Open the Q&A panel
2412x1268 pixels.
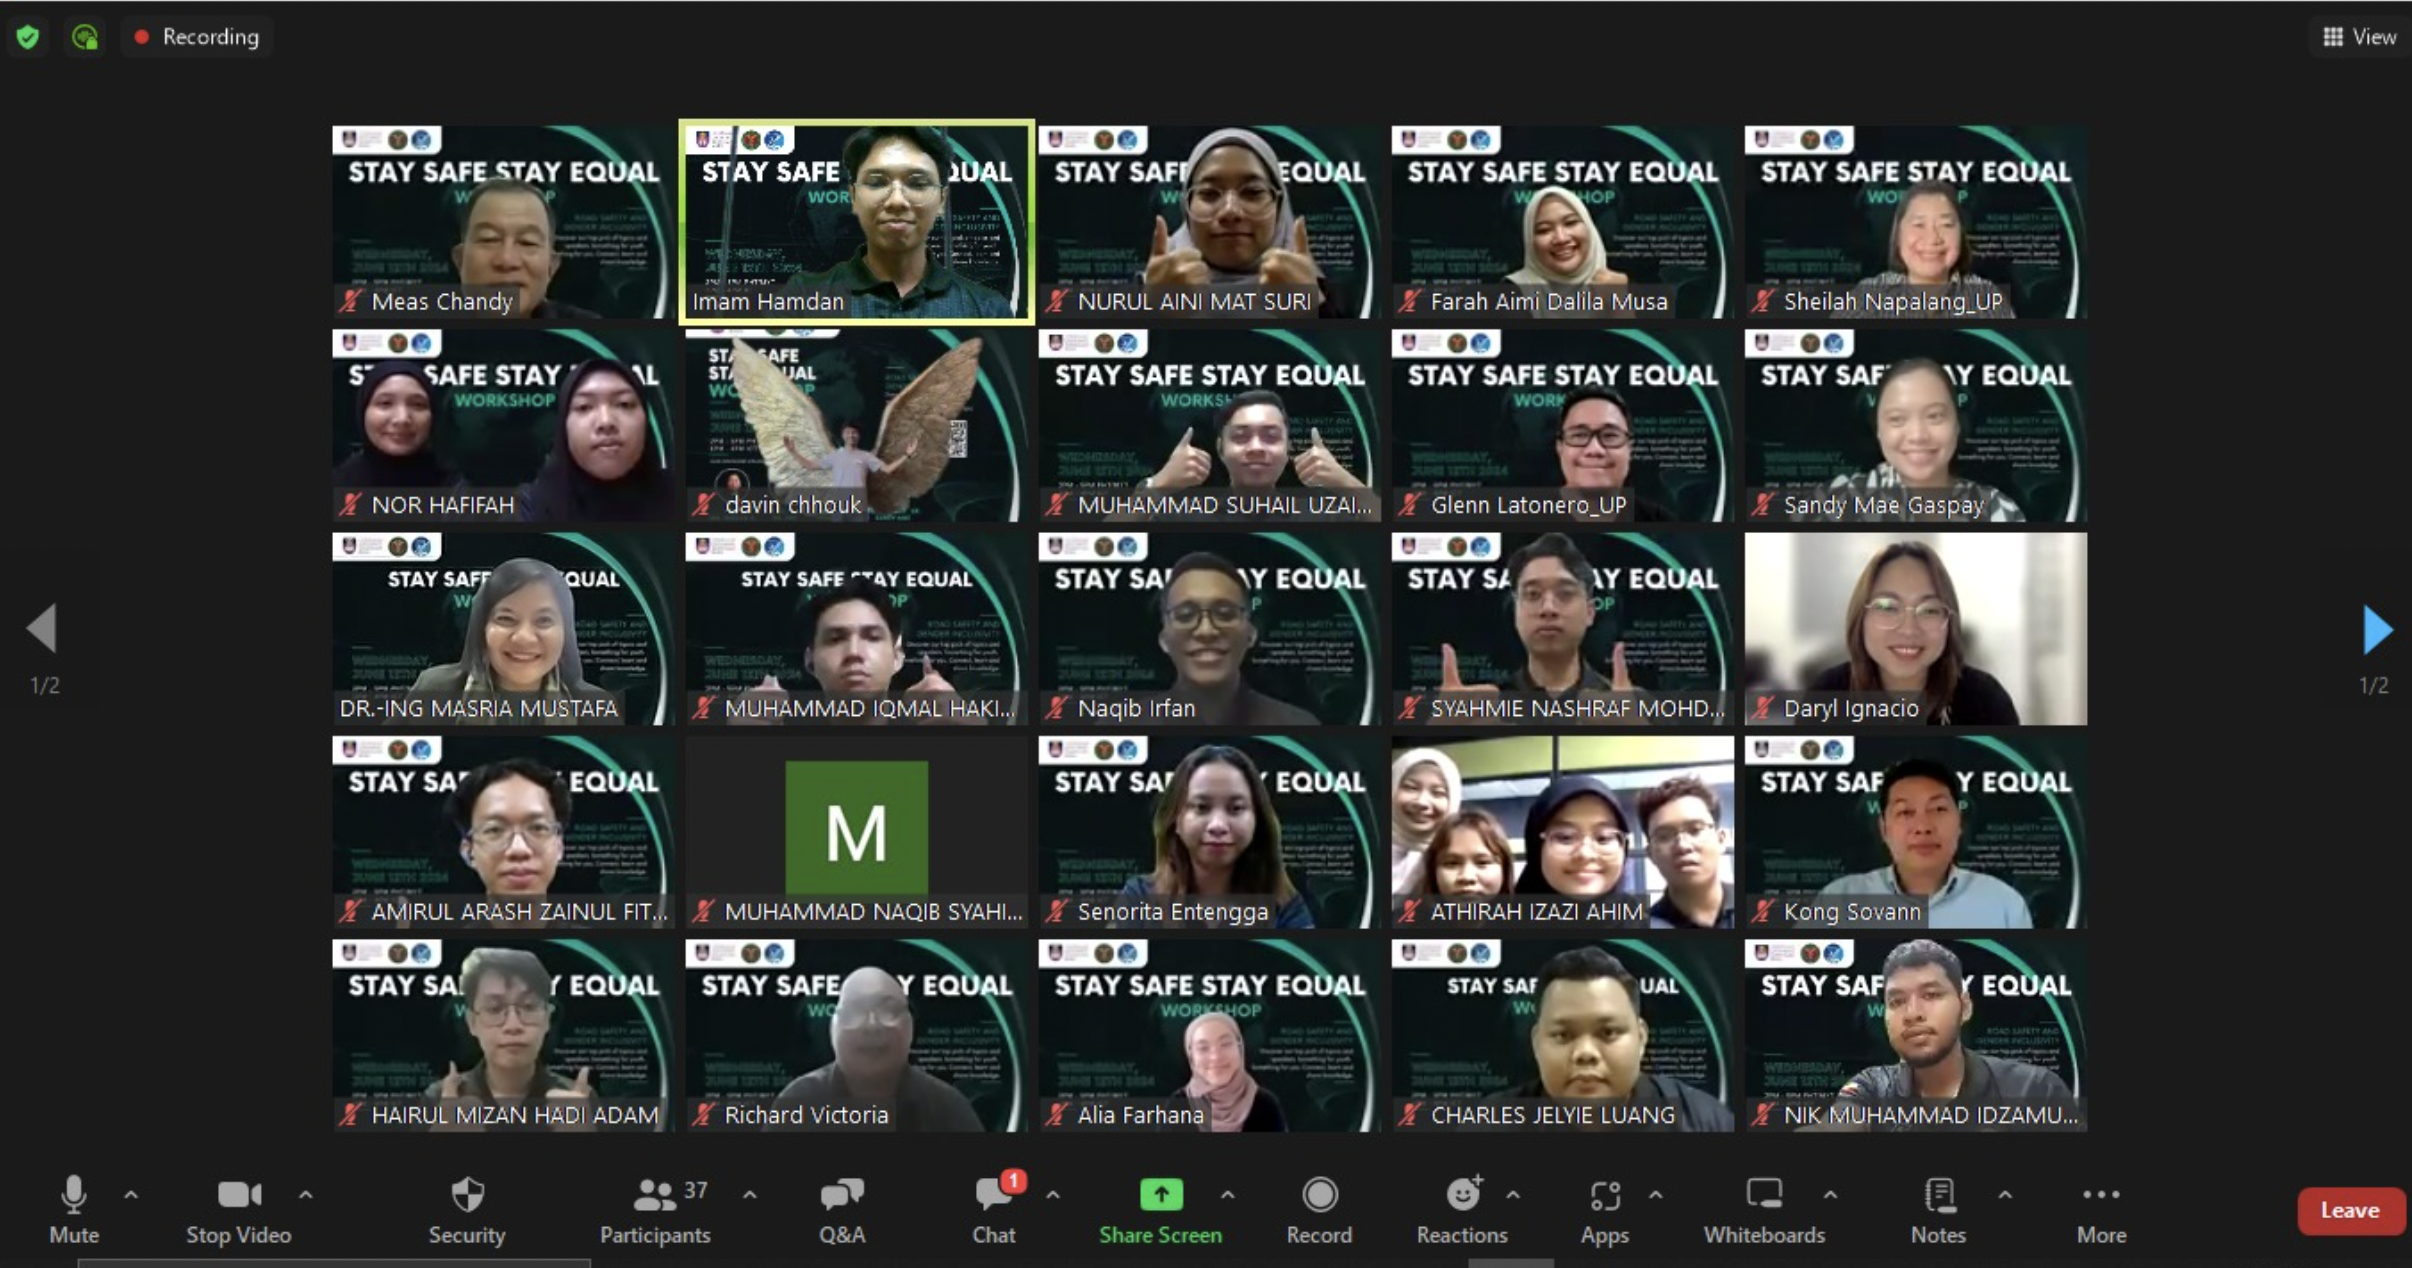click(842, 1195)
